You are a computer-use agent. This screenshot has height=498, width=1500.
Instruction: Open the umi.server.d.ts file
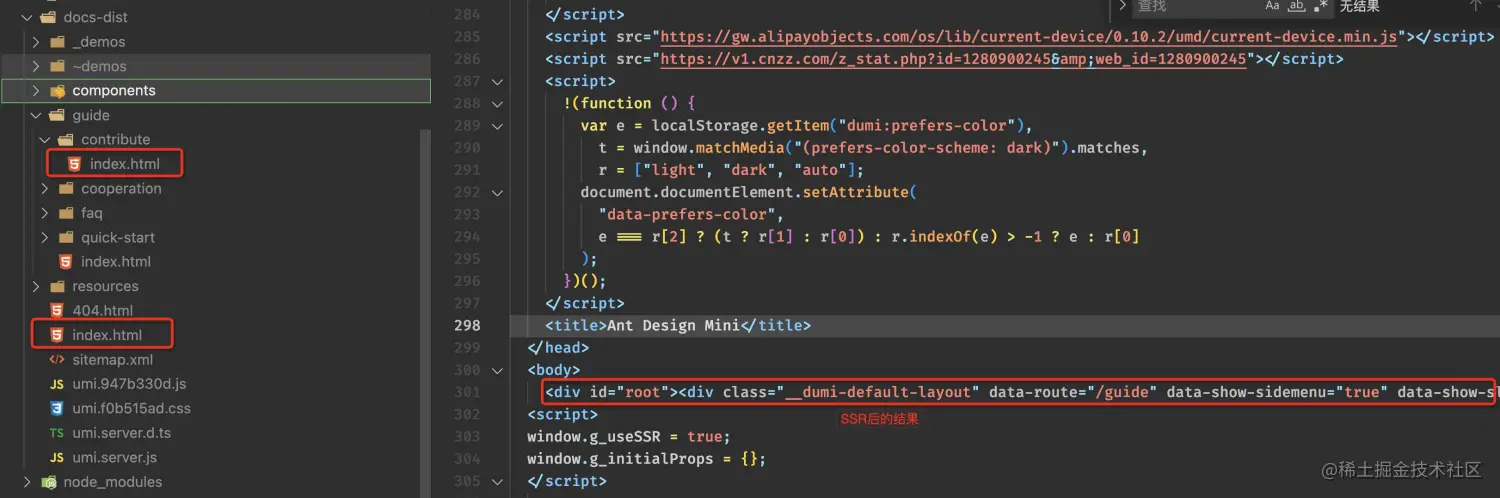122,433
